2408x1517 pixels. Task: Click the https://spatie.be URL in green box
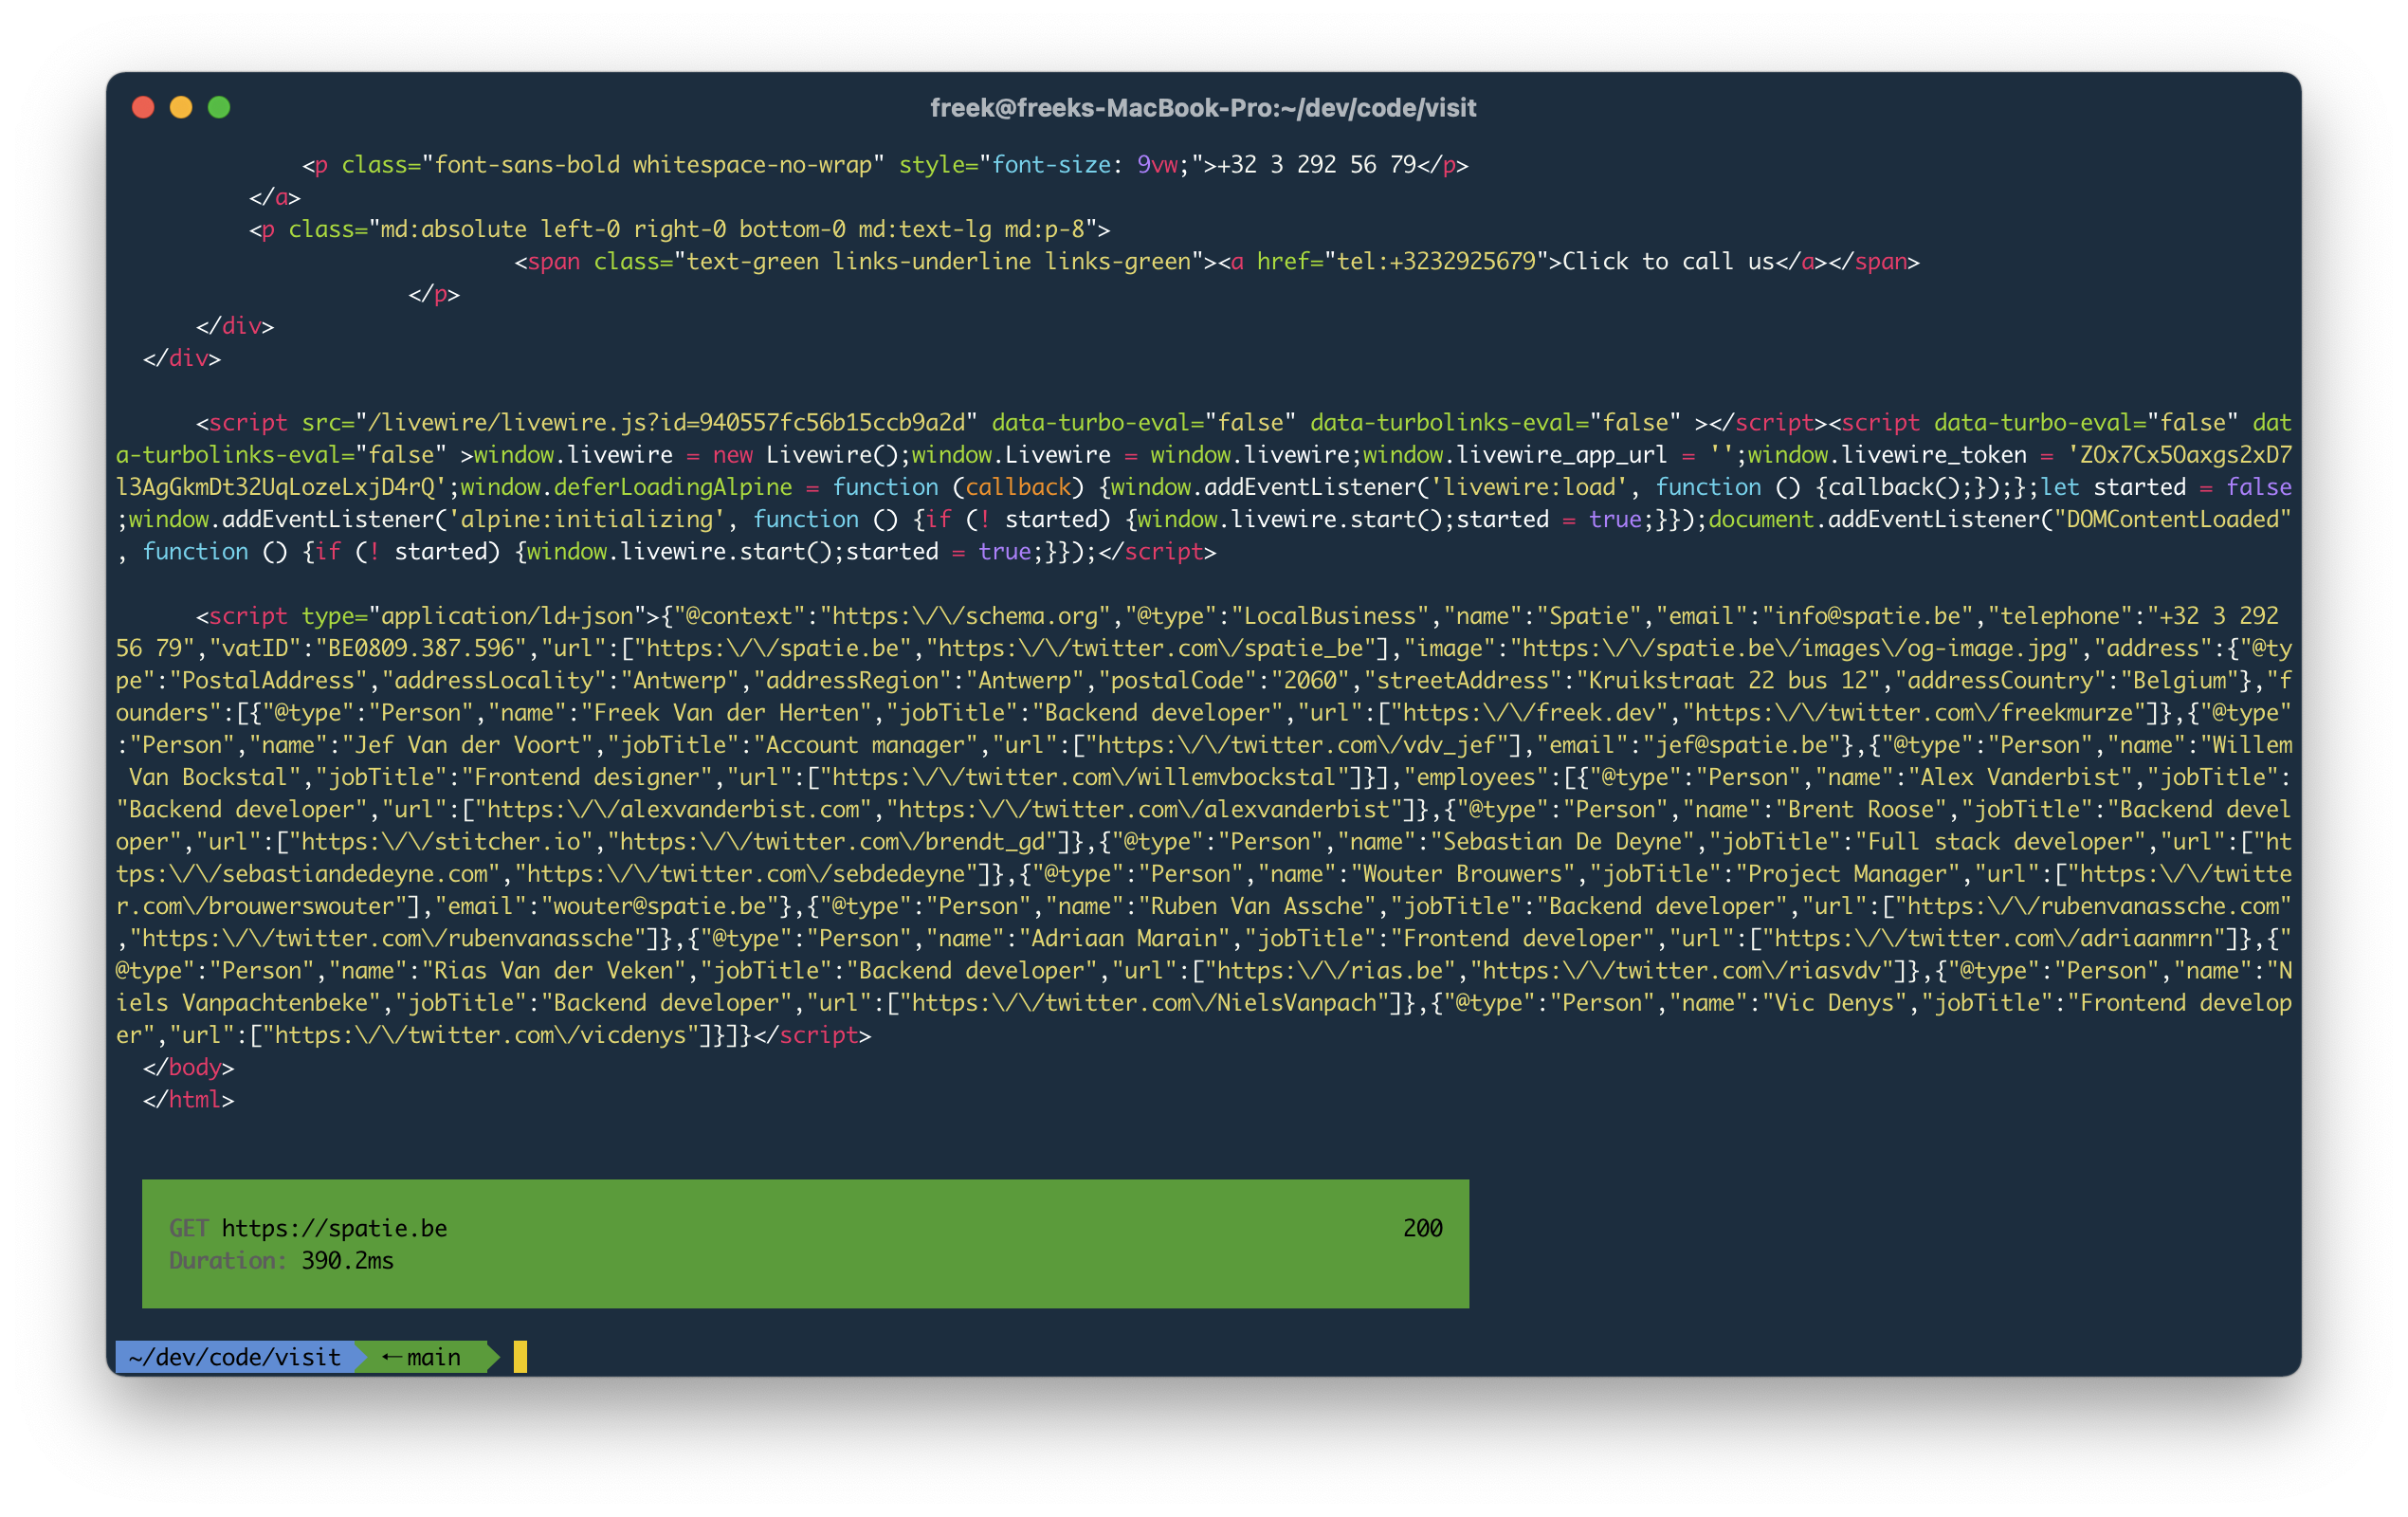click(x=334, y=1228)
